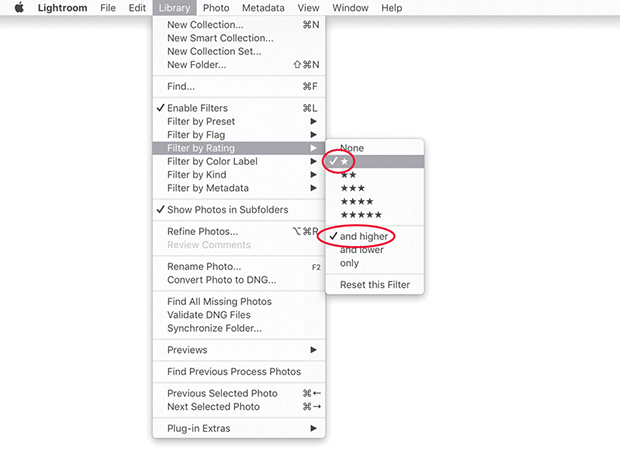The width and height of the screenshot is (620, 451).
Task: Expand the Filter by Color Label submenu
Action: [x=212, y=162]
